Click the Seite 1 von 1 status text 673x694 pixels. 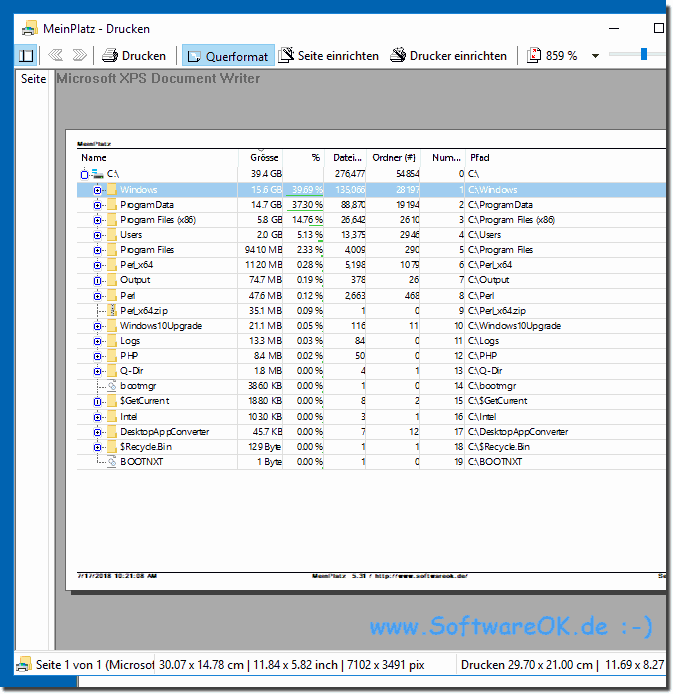[94, 665]
